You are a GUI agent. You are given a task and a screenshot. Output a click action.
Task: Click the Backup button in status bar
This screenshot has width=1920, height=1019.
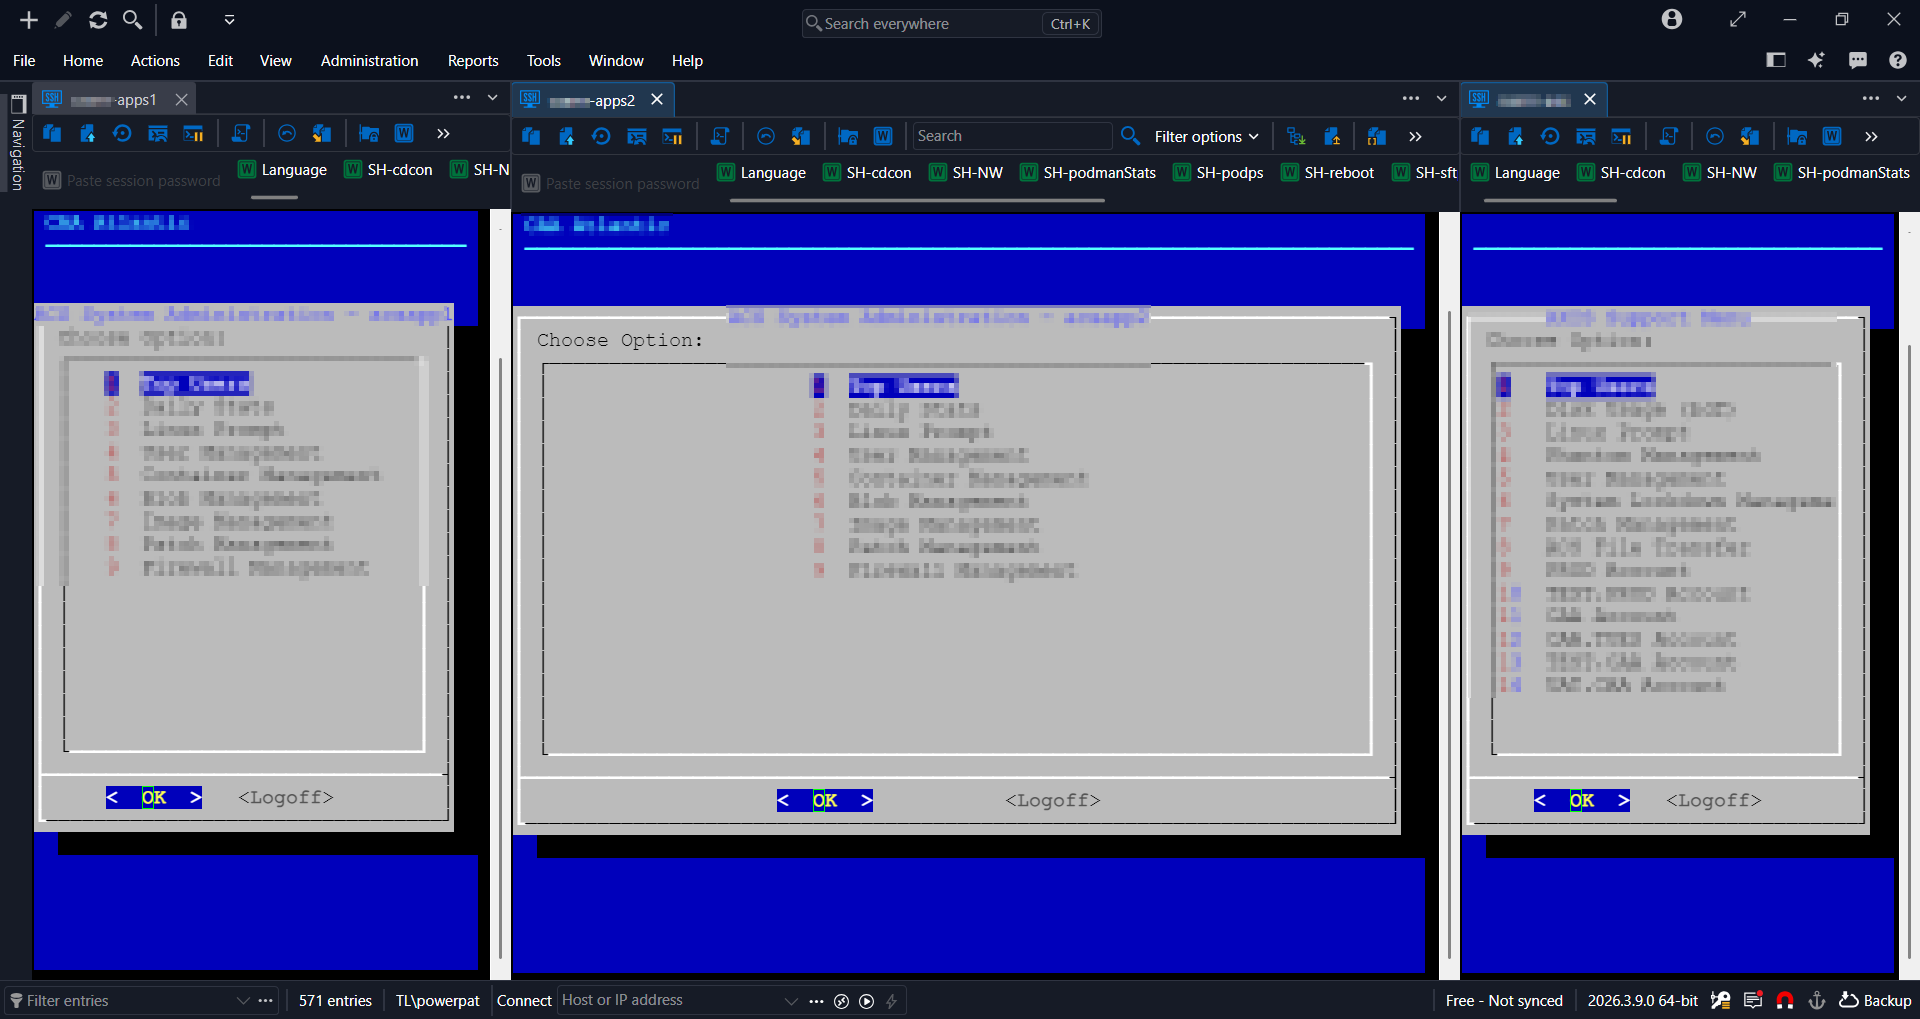[x=1875, y=1001]
